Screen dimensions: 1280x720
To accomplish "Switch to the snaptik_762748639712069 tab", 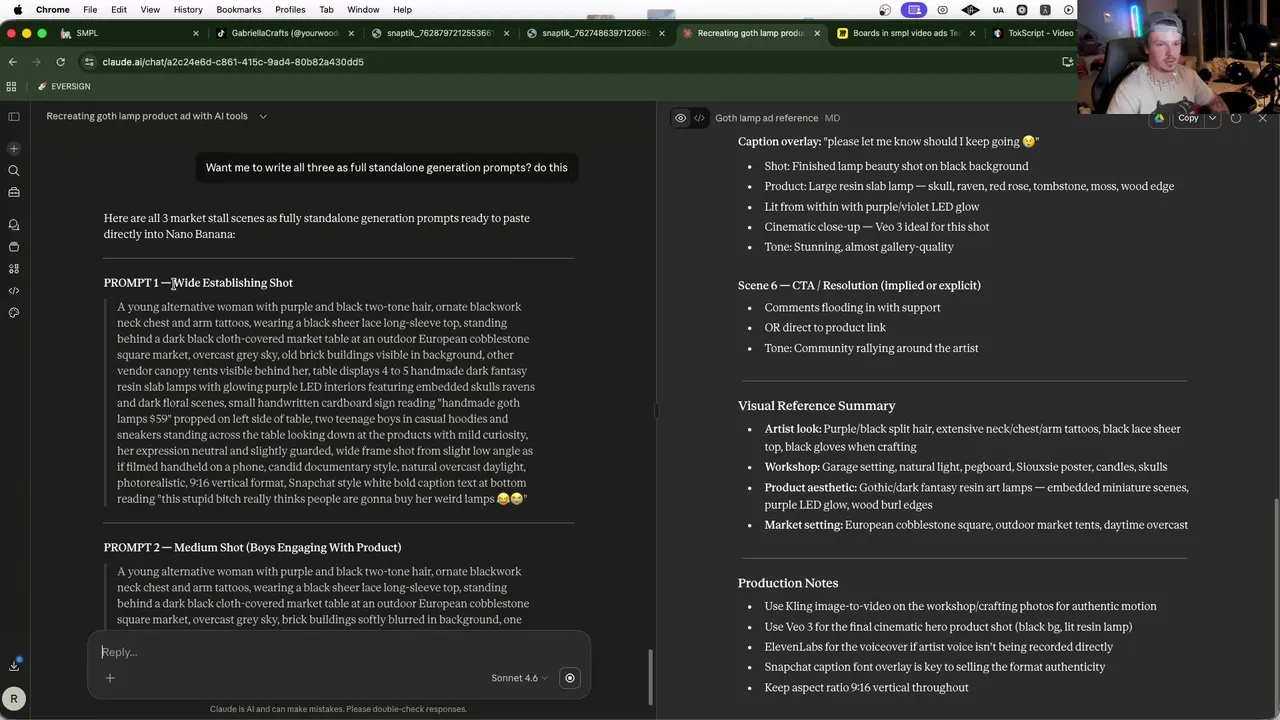I will click(597, 33).
